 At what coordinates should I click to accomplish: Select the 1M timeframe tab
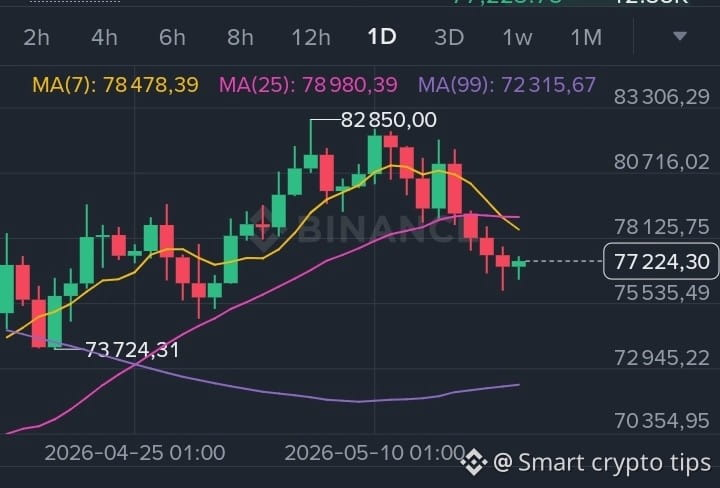click(586, 37)
